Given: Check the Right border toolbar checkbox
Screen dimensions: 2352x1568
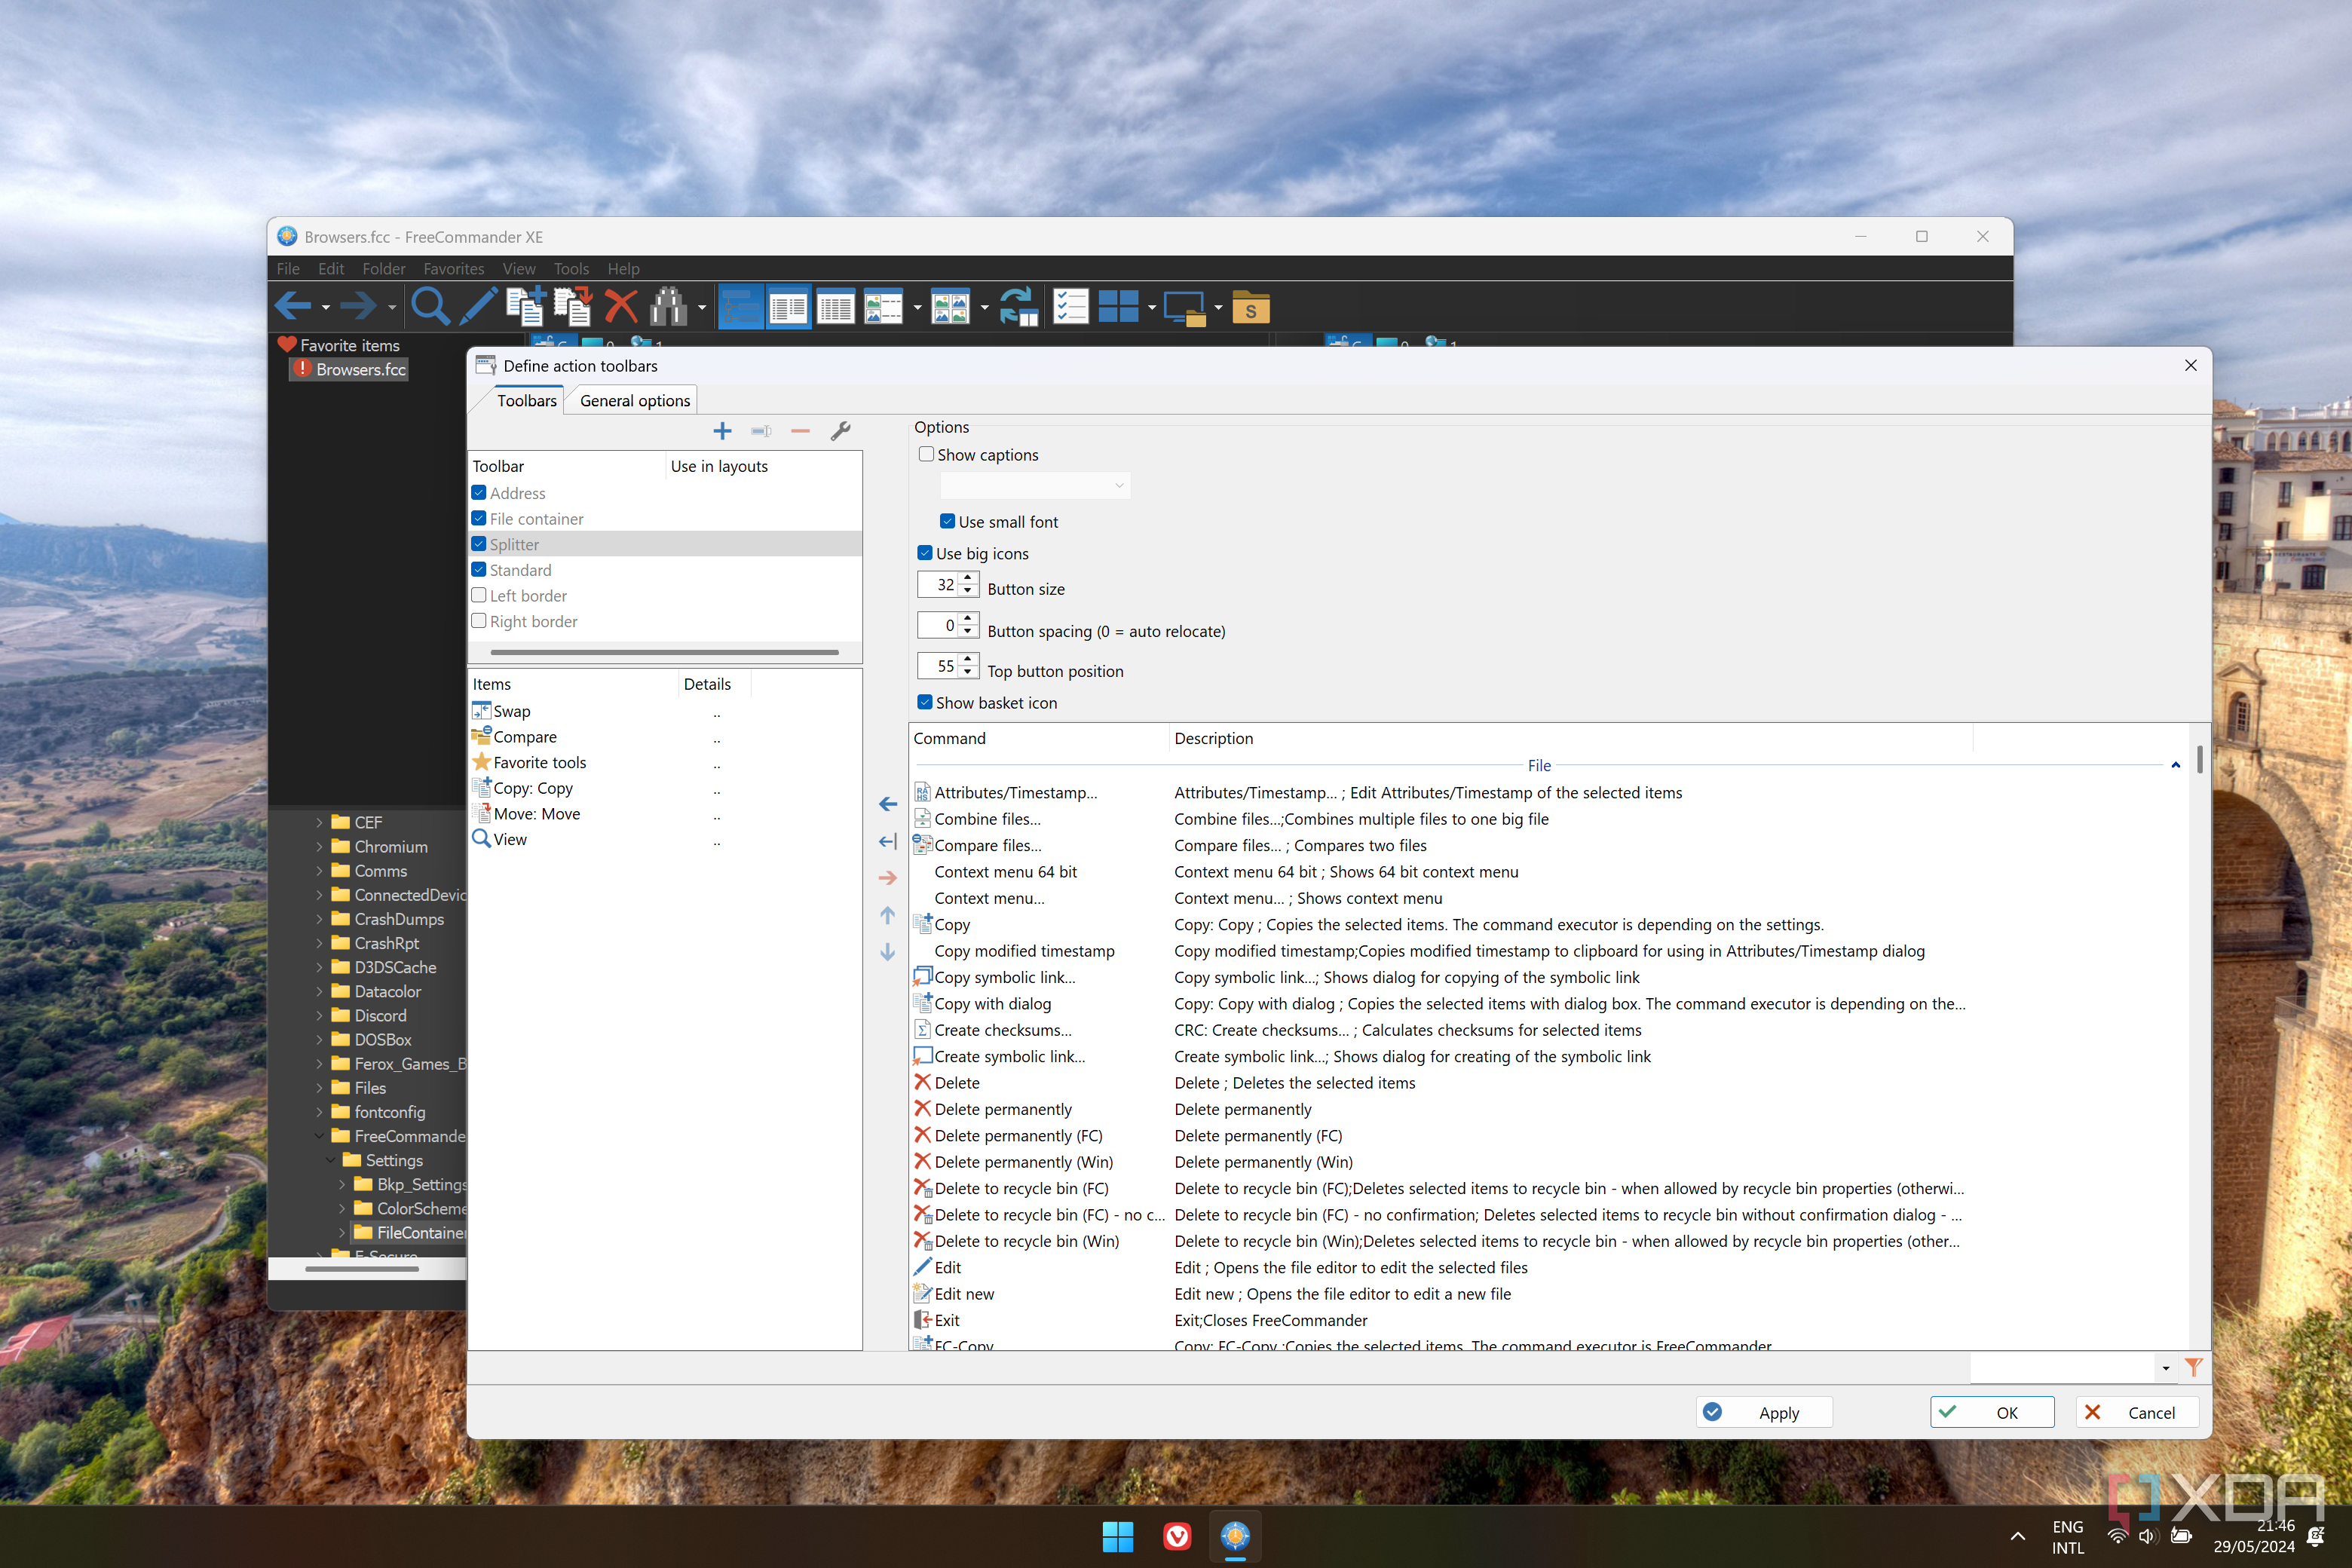Looking at the screenshot, I should [x=479, y=621].
